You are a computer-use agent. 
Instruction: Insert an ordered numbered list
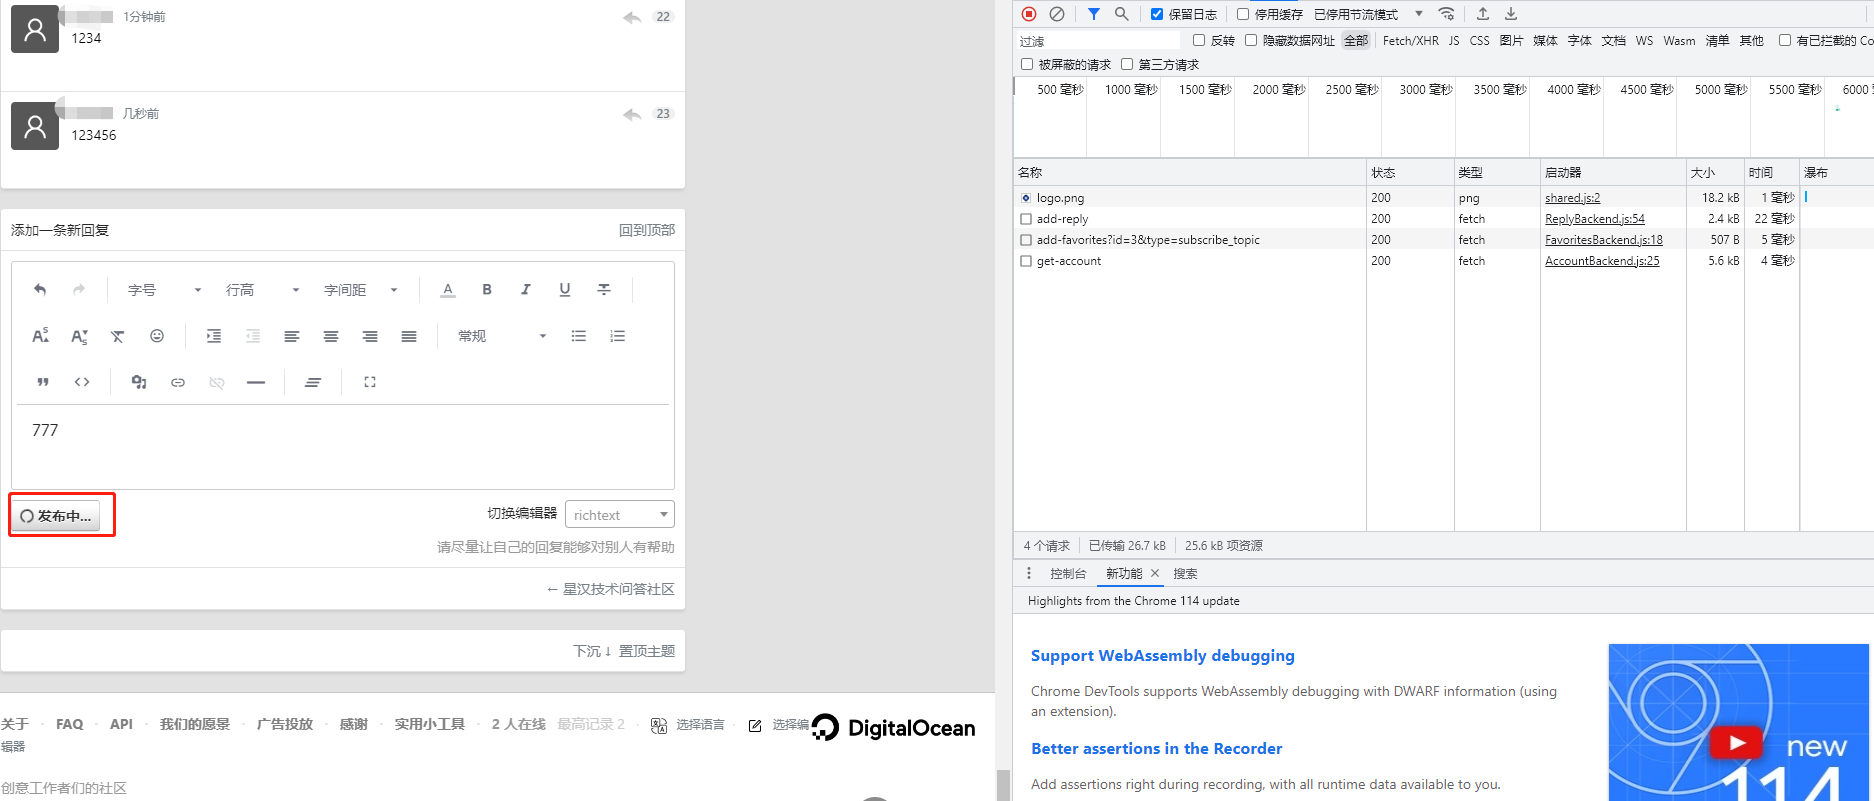(x=618, y=336)
